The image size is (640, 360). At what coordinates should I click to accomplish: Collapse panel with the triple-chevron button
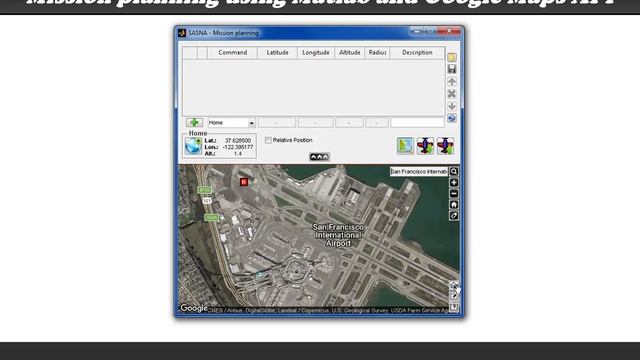click(x=319, y=157)
